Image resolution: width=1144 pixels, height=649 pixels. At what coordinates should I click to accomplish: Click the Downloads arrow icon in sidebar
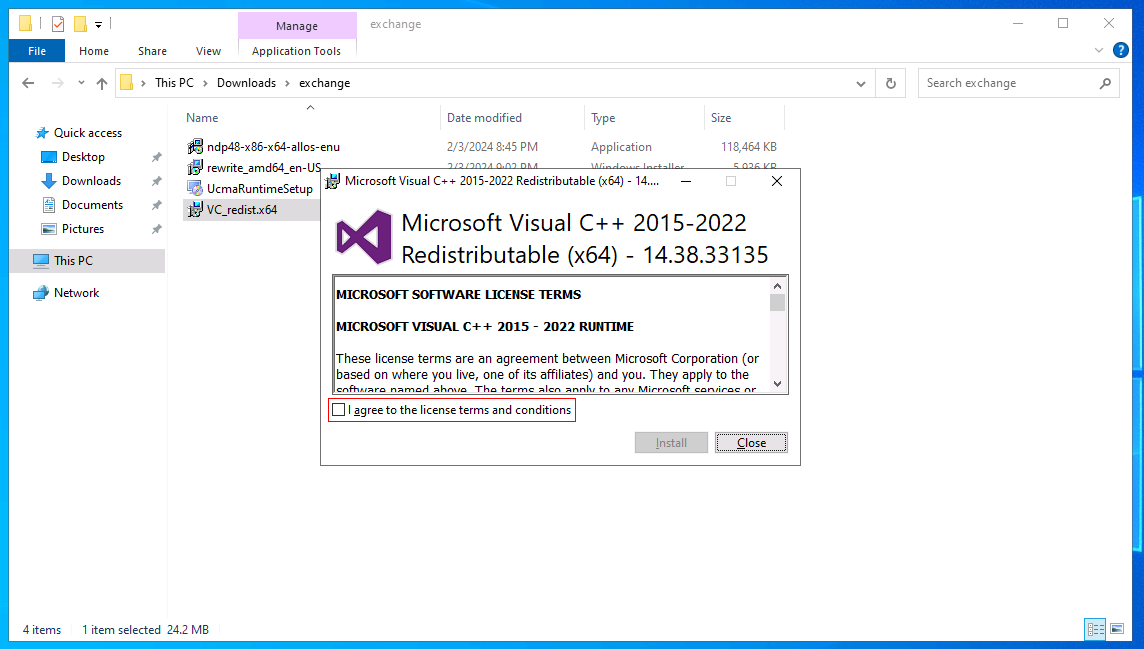point(49,181)
